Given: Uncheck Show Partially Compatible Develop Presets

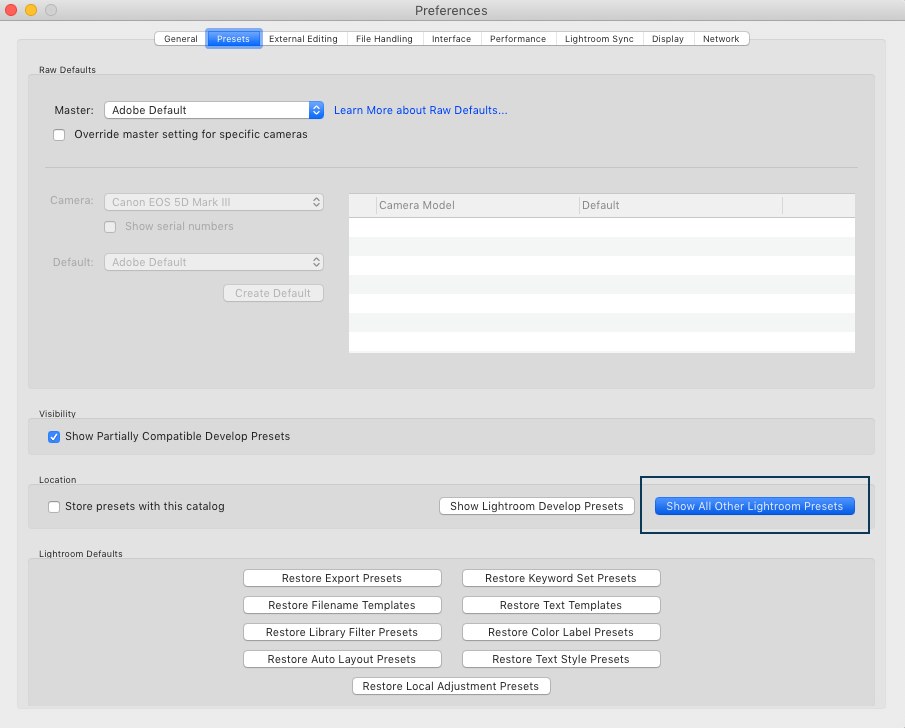Looking at the screenshot, I should point(54,437).
